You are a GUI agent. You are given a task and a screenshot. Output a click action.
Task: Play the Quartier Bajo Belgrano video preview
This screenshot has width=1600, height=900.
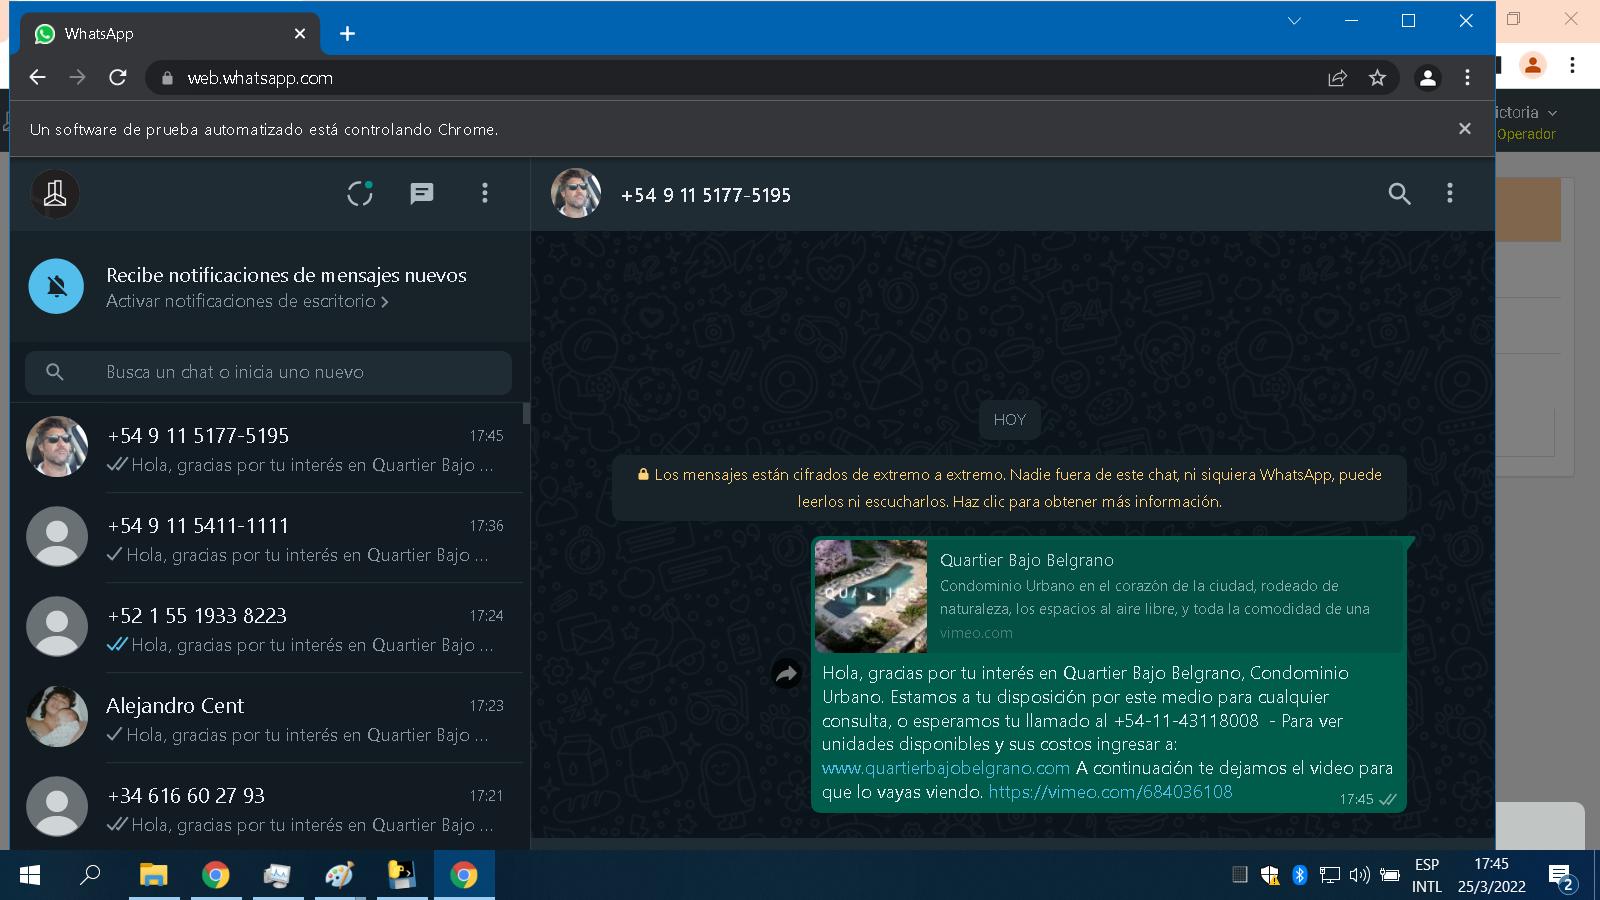point(871,596)
